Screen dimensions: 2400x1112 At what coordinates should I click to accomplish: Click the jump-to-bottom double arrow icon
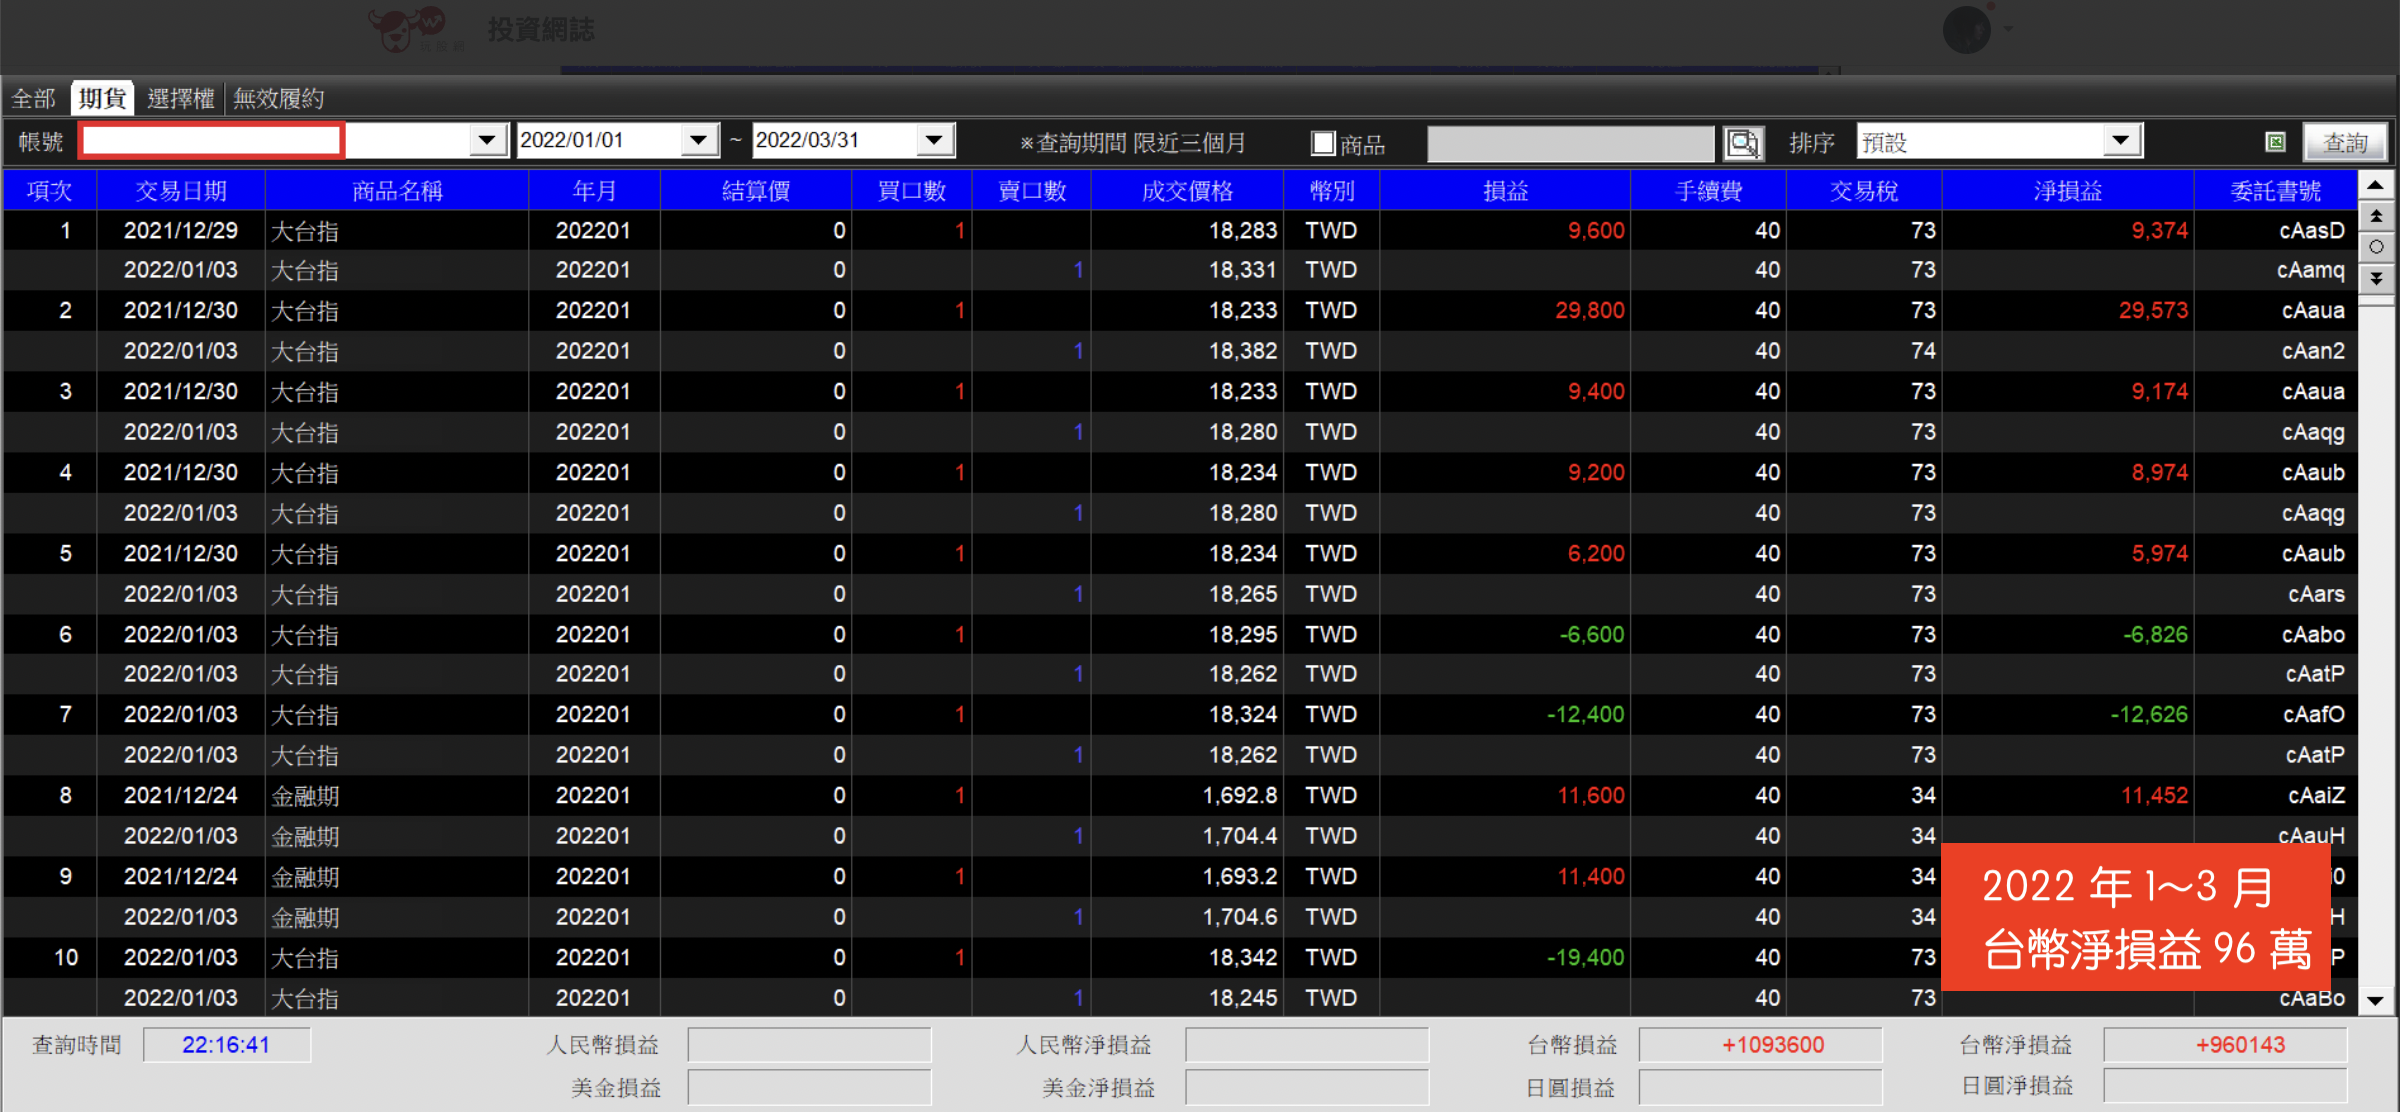[2376, 278]
